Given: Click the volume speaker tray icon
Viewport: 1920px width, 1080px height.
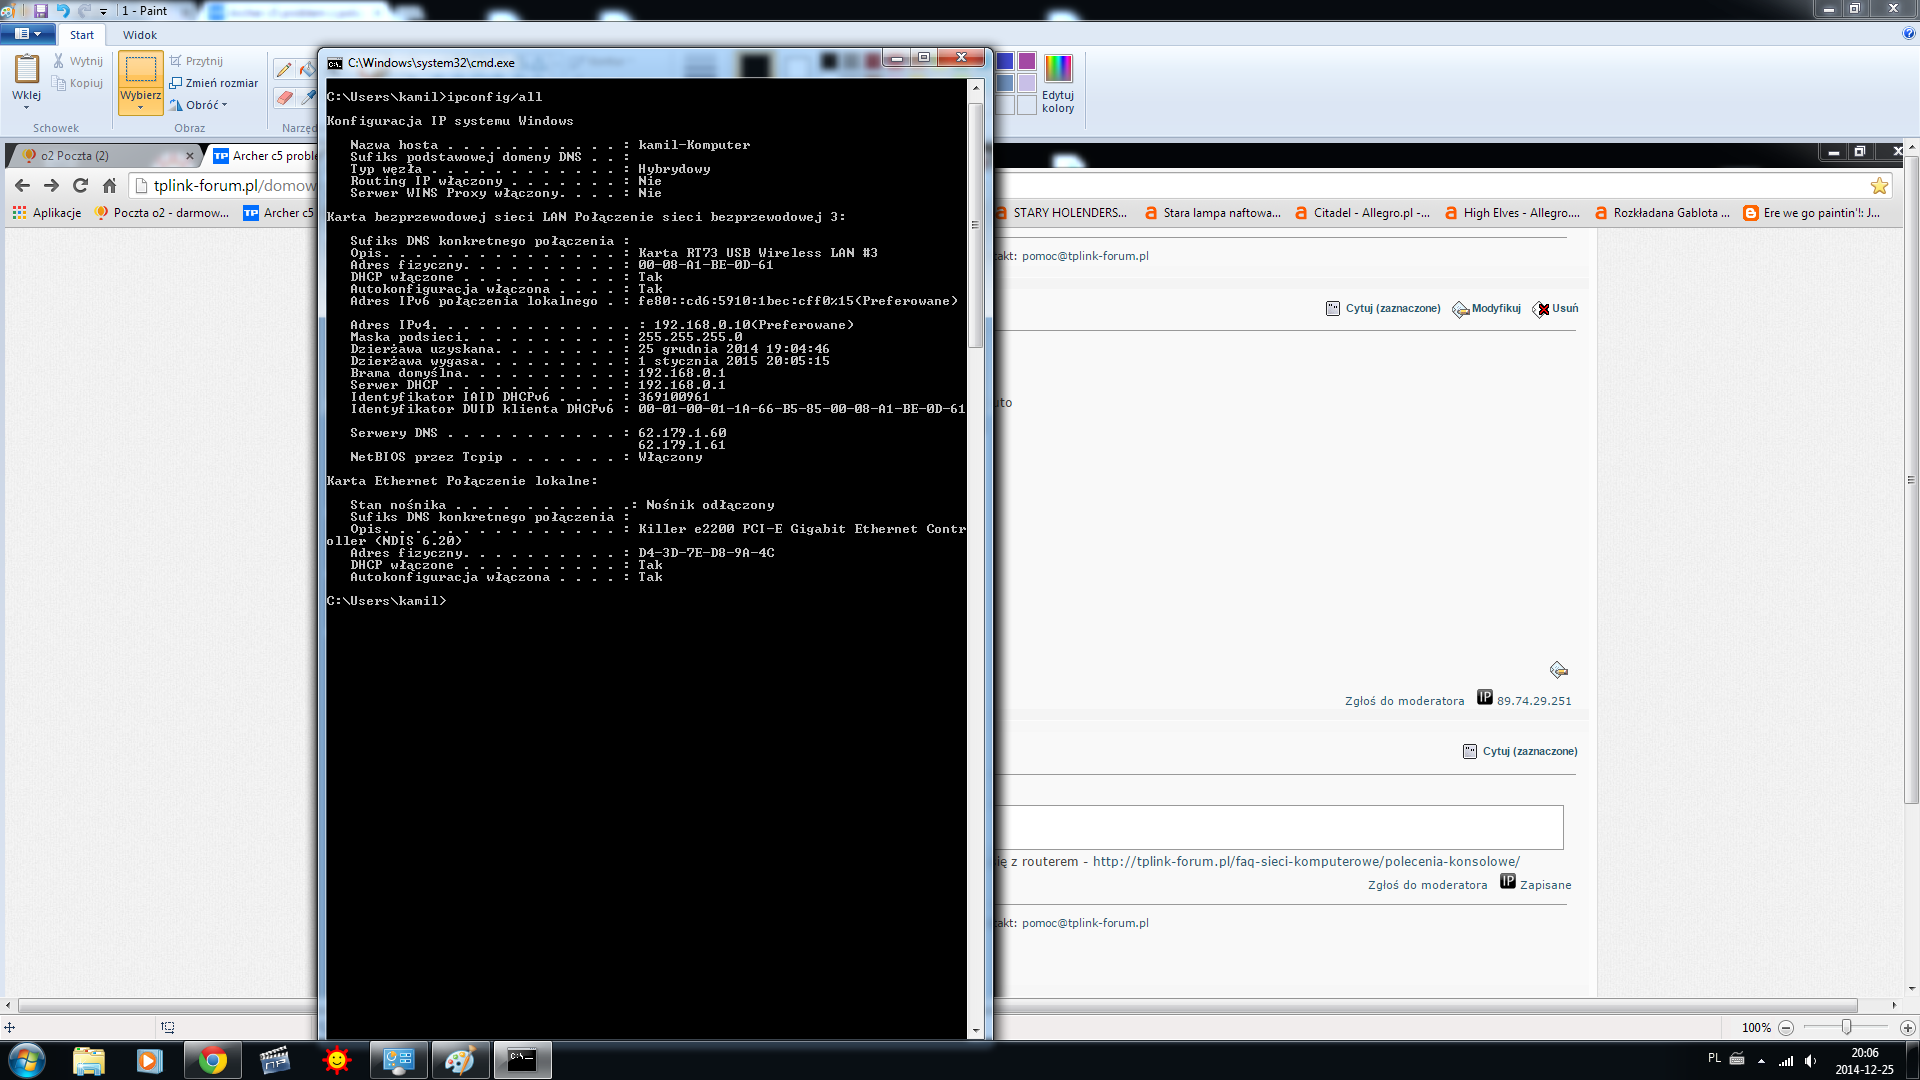Looking at the screenshot, I should 1810,1061.
